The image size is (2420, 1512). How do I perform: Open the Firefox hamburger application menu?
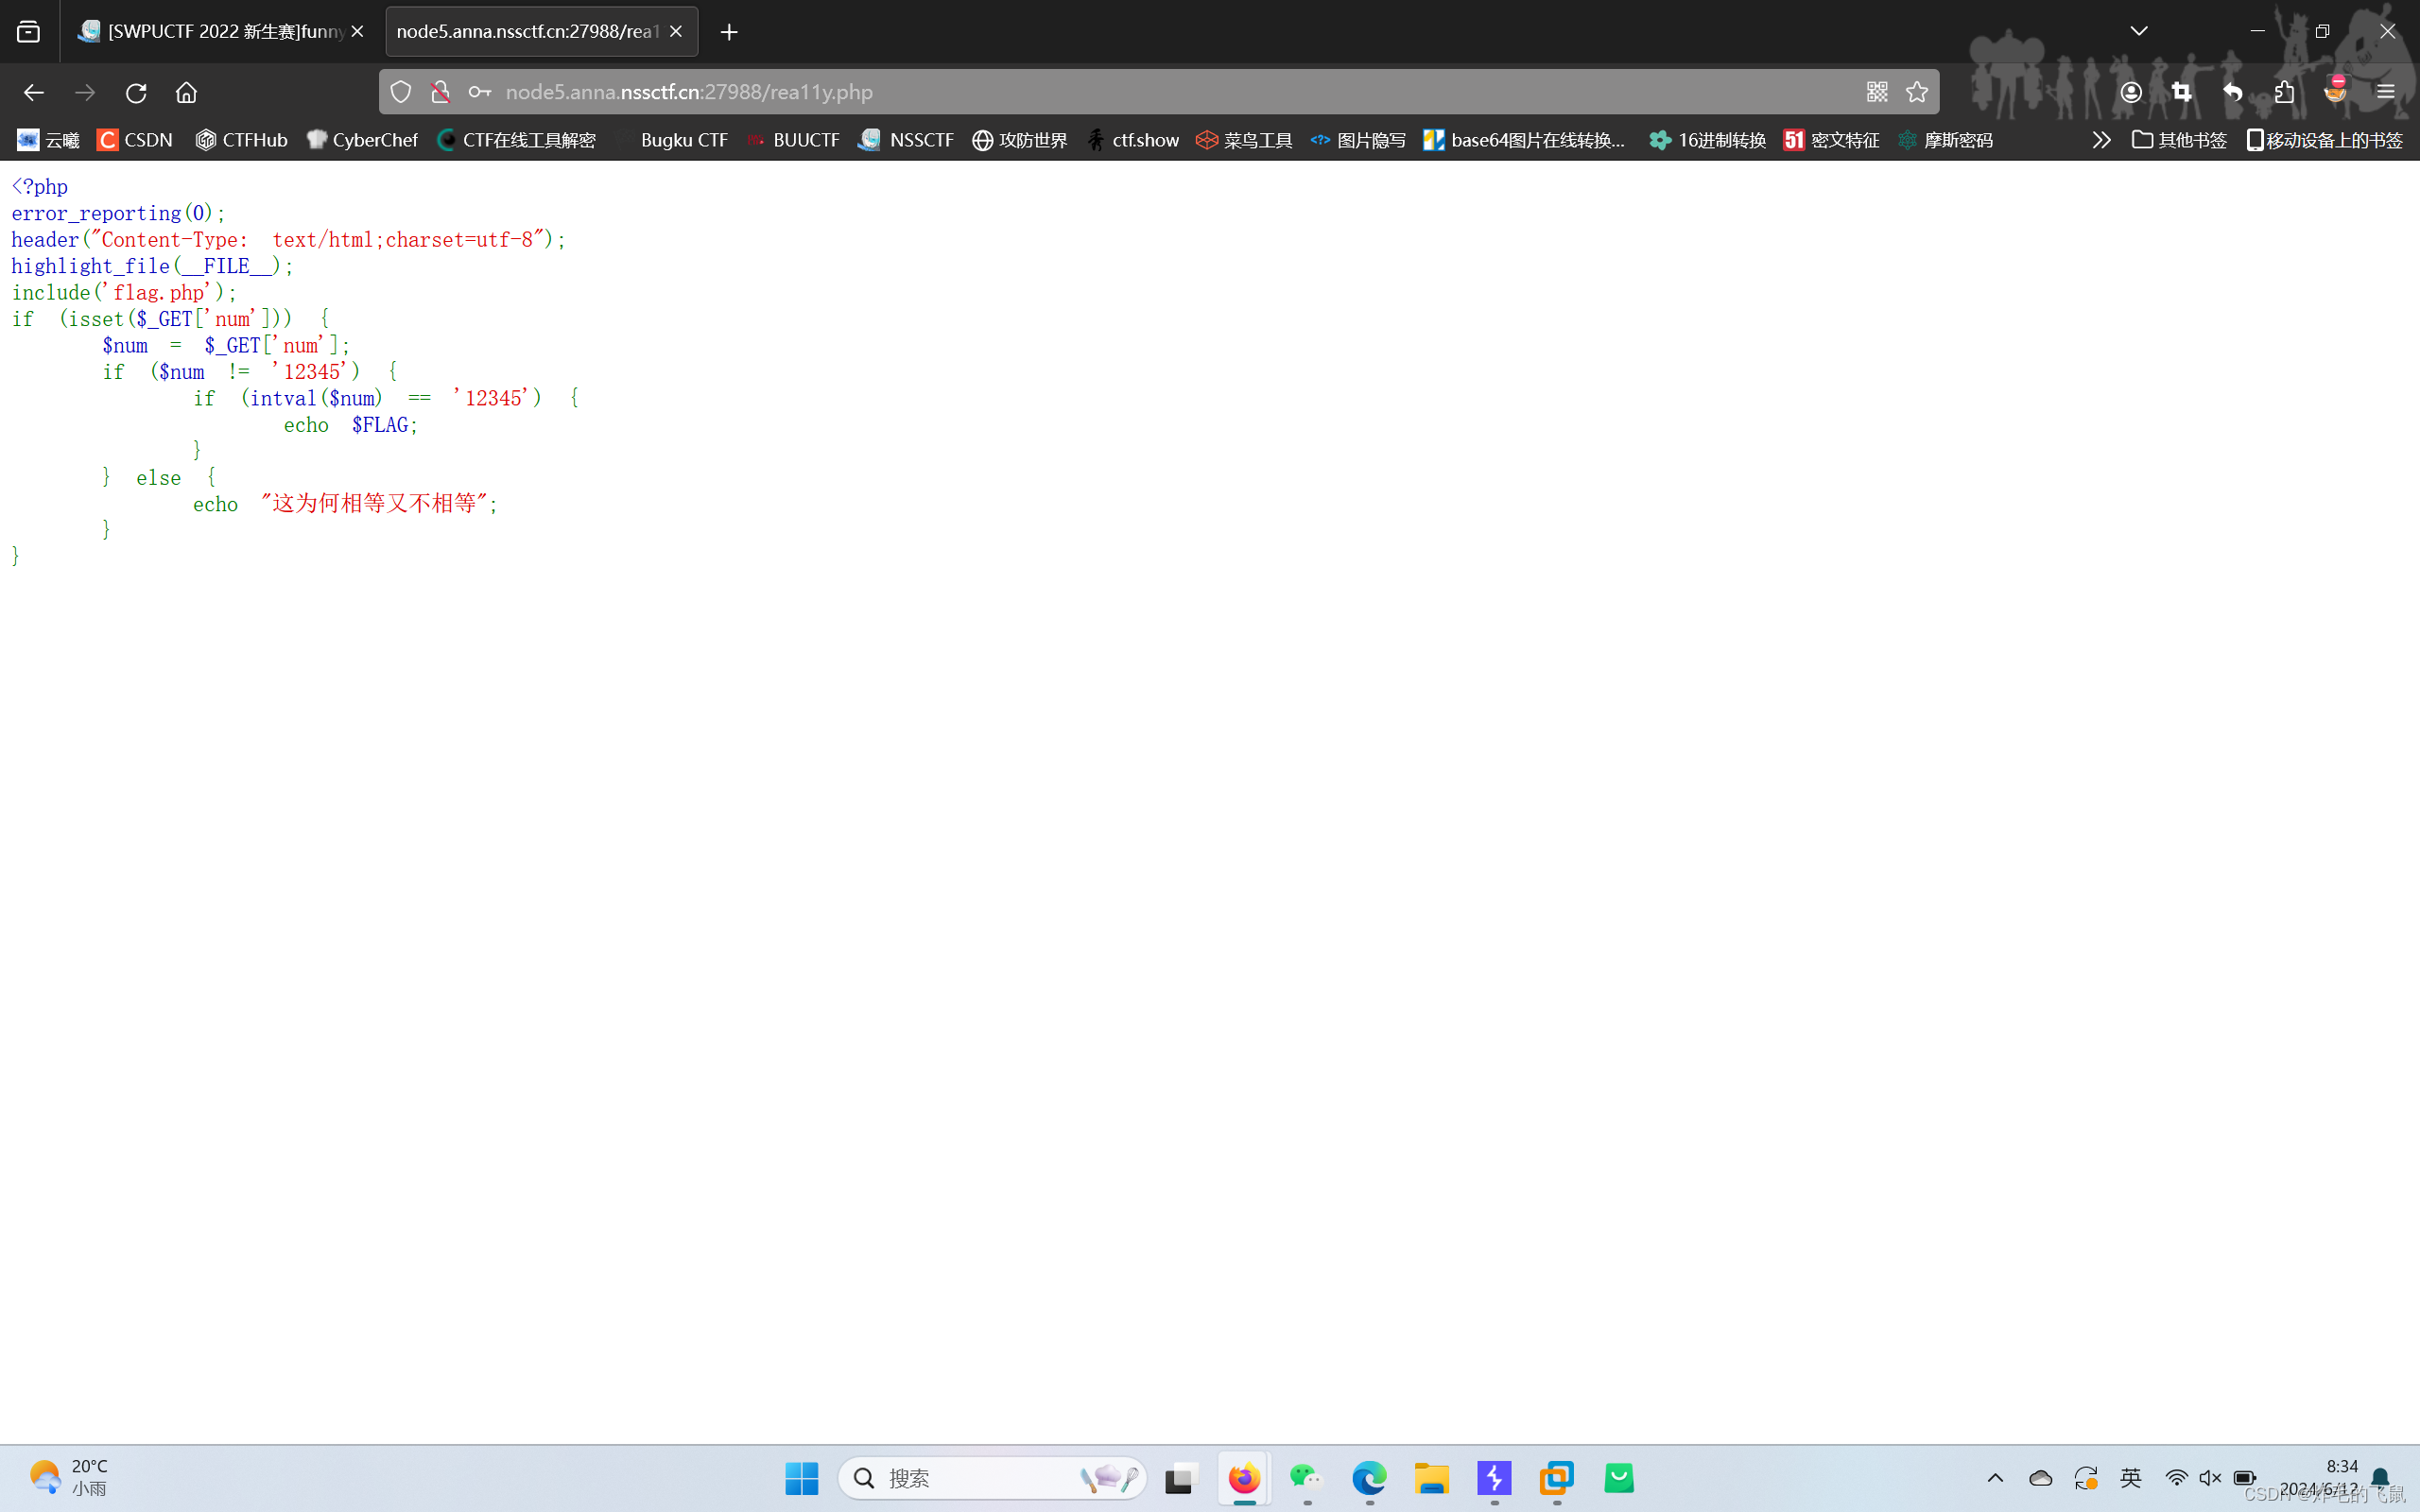(2386, 92)
